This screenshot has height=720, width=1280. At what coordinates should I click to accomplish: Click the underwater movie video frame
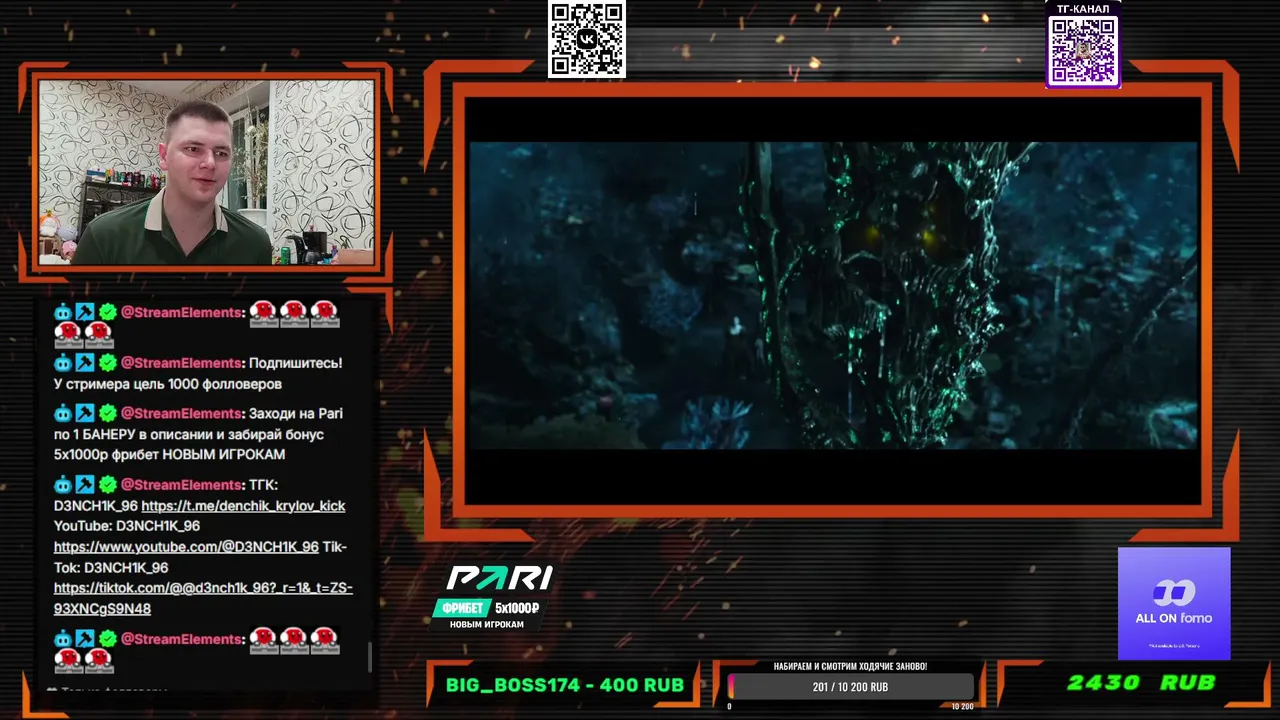tap(833, 295)
